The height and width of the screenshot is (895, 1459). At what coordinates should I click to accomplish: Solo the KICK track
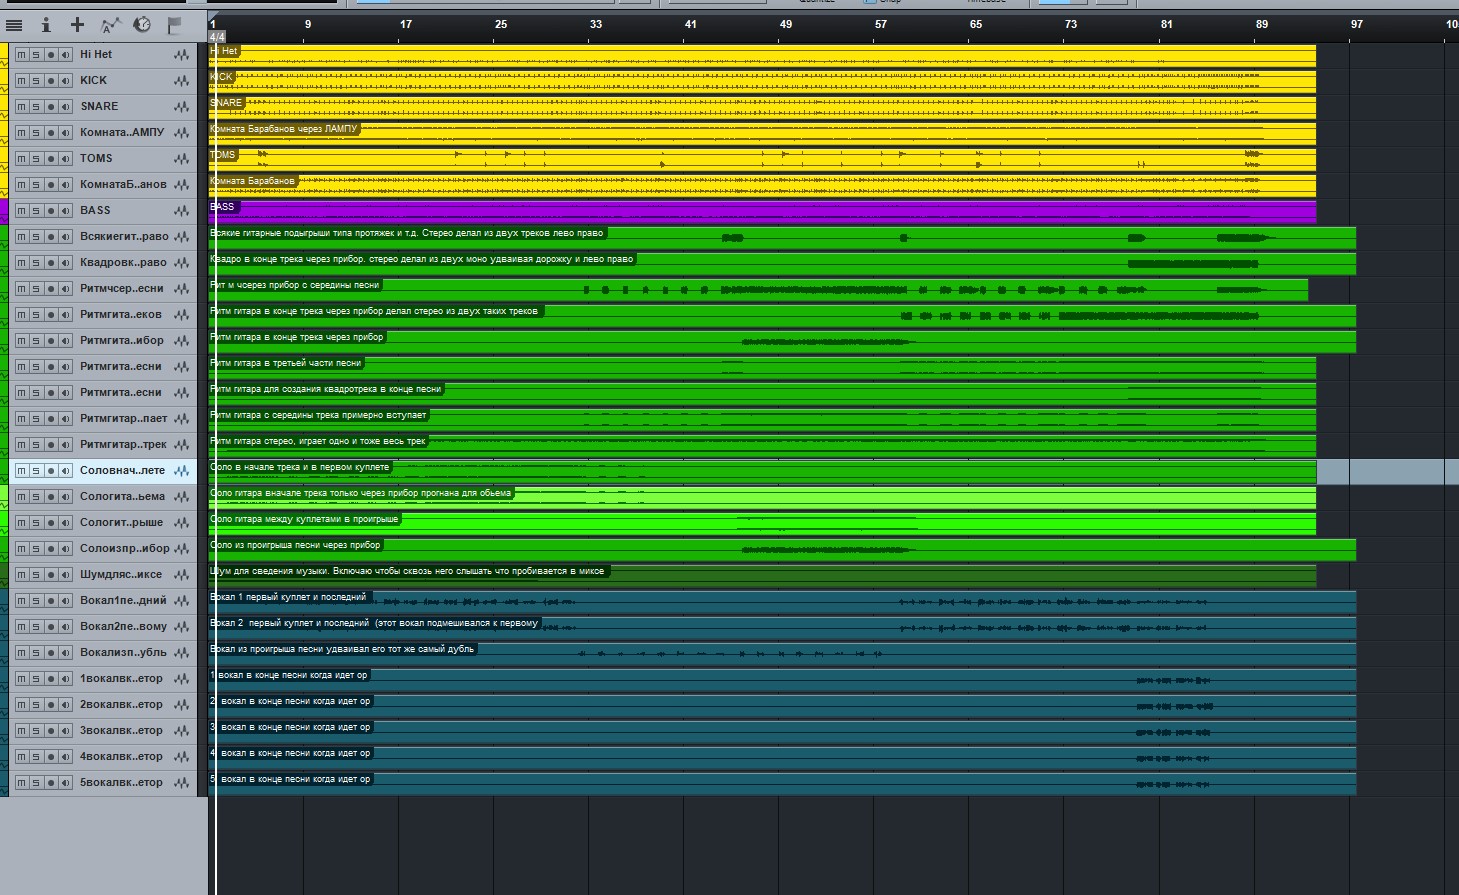(x=36, y=81)
